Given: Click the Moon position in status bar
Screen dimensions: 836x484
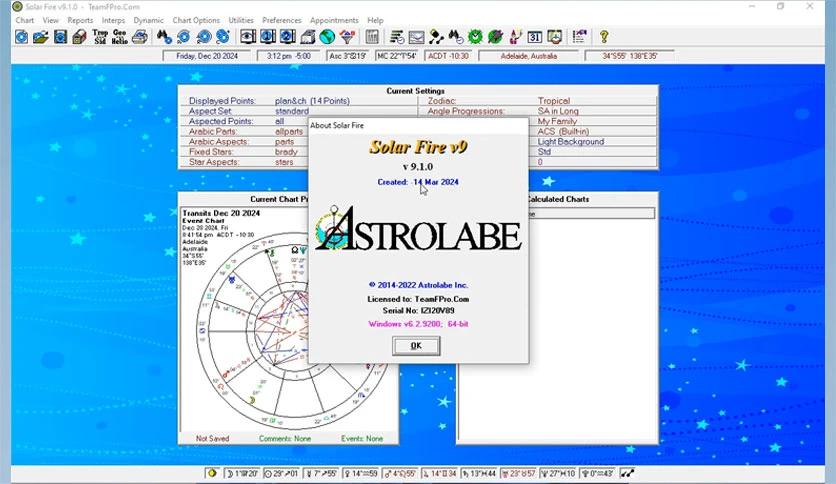Looking at the screenshot, I should 242,473.
